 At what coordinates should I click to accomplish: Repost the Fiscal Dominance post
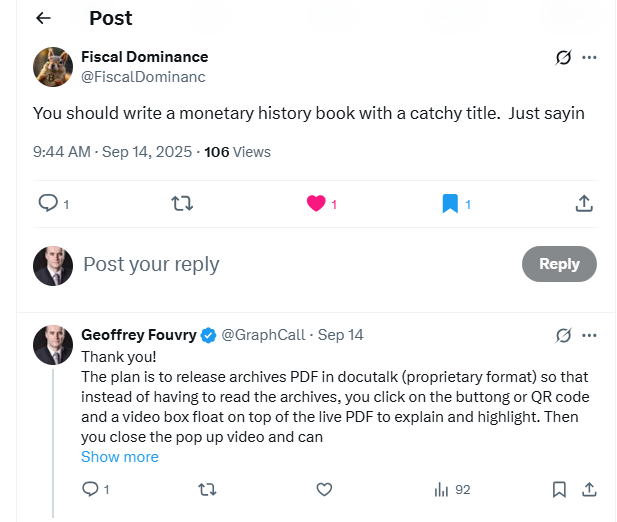182,203
